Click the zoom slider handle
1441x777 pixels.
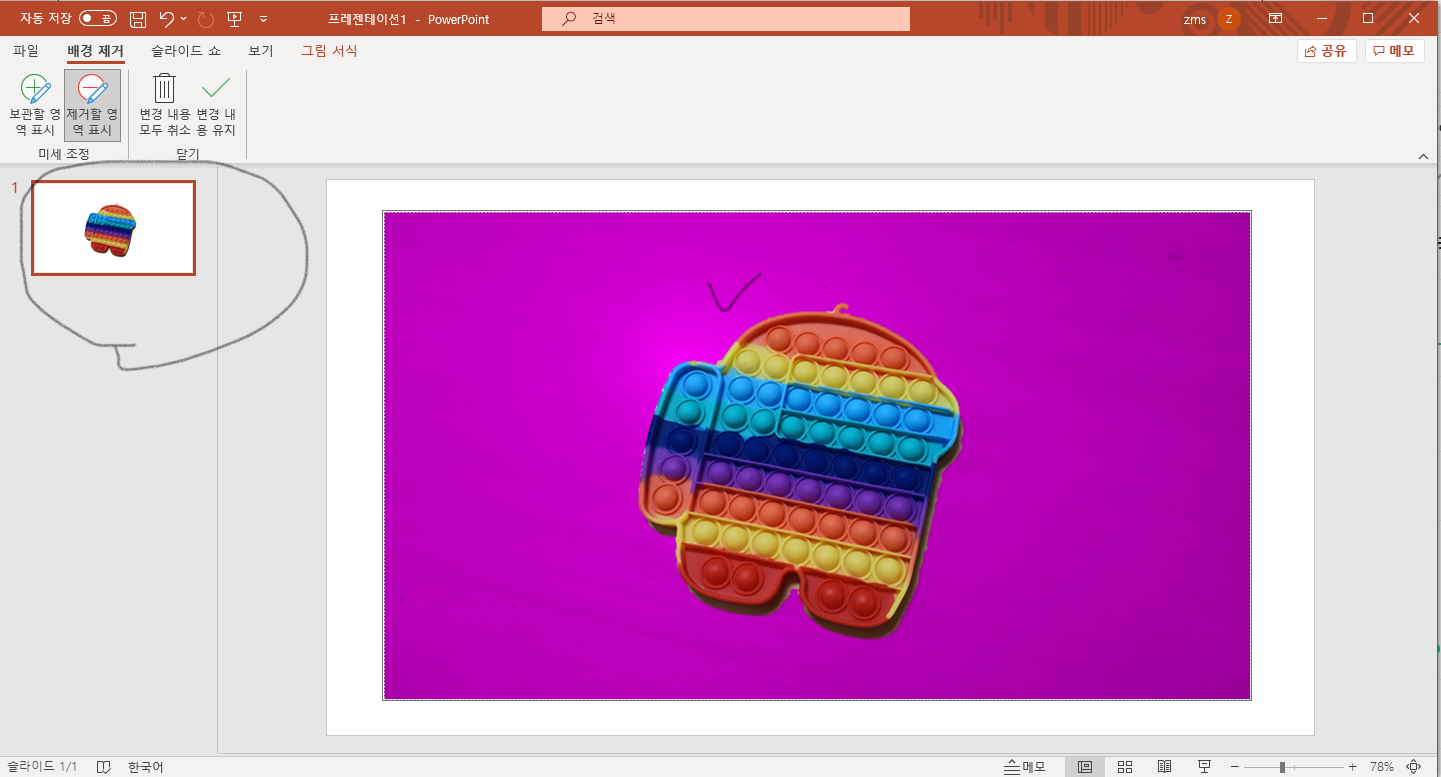tap(1282, 767)
